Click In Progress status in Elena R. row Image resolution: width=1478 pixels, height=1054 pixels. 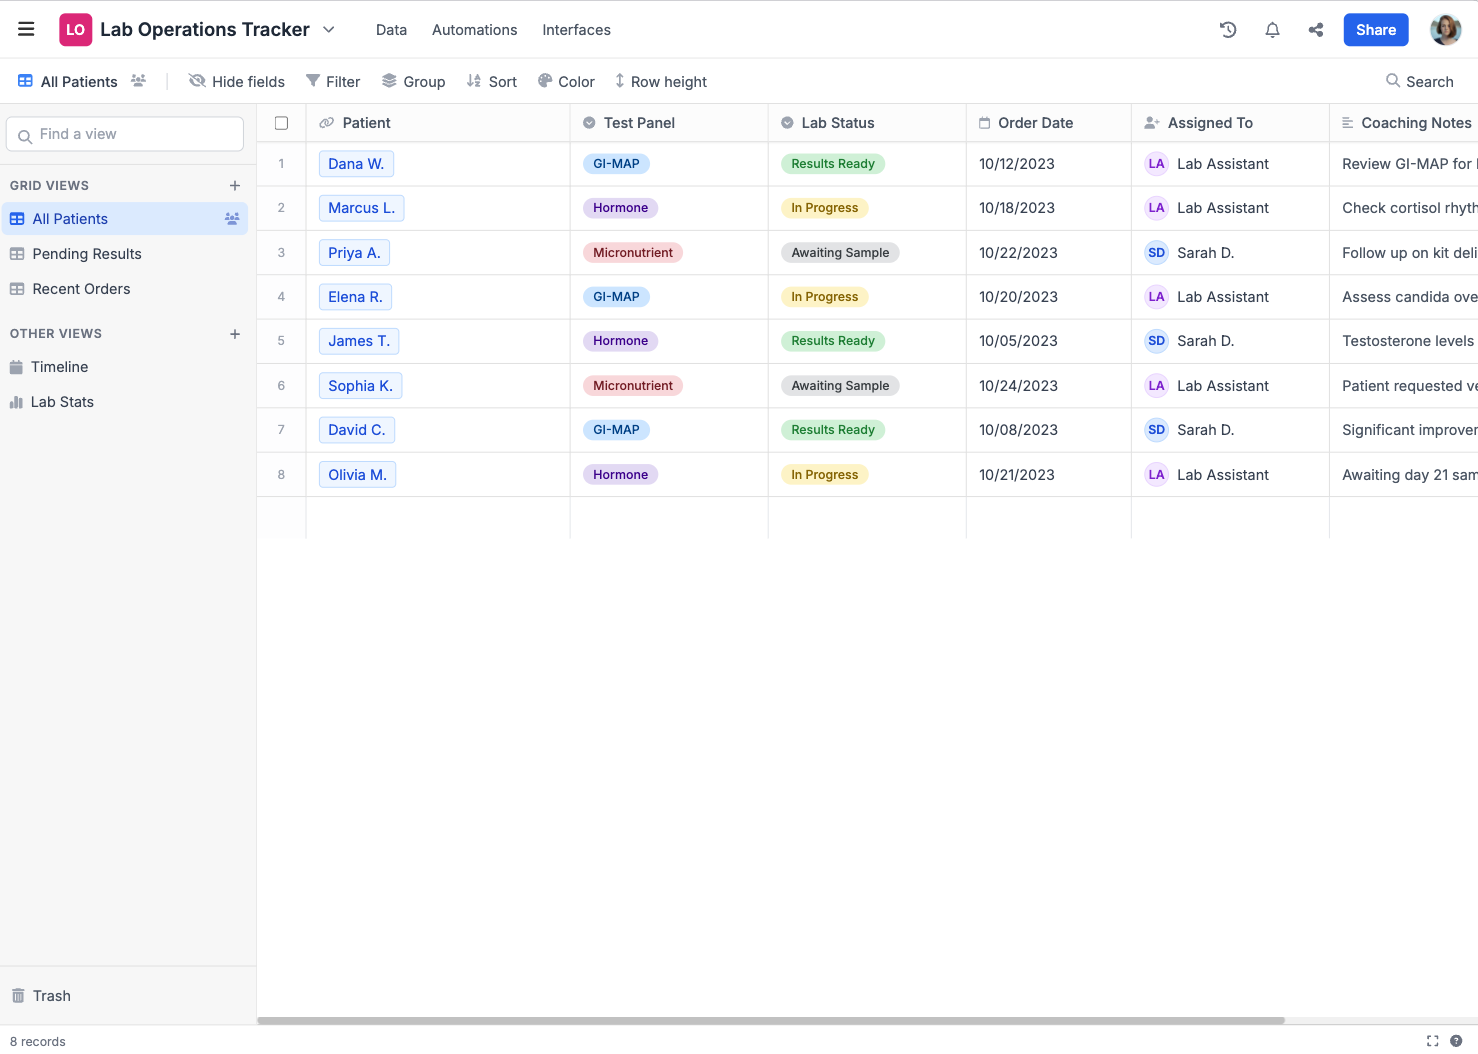[x=824, y=297]
